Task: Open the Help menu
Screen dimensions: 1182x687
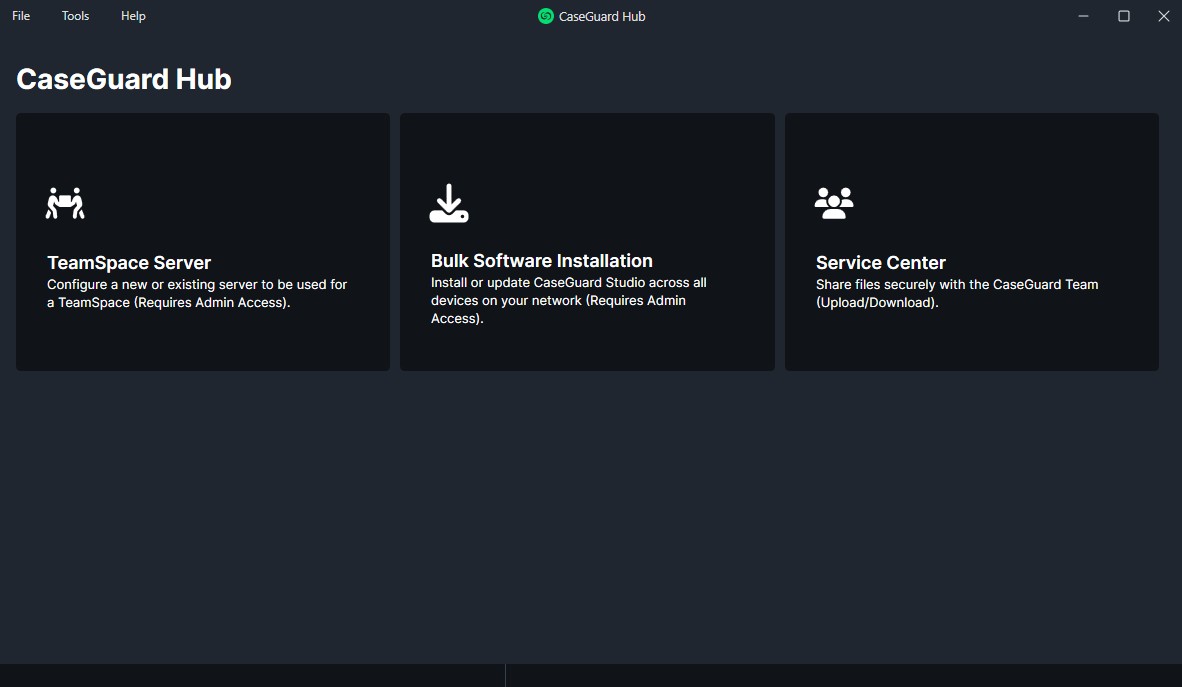Action: [133, 16]
